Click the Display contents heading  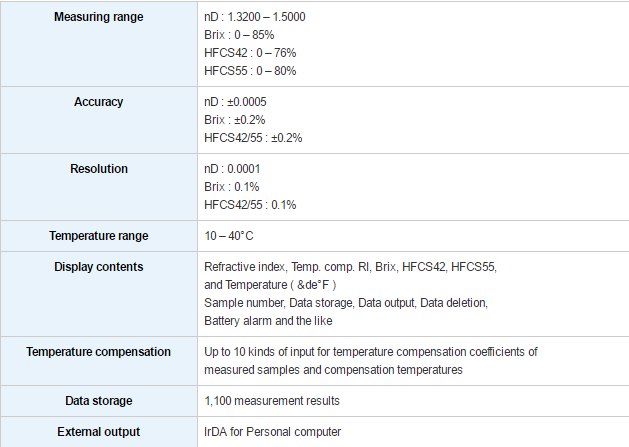point(99,267)
